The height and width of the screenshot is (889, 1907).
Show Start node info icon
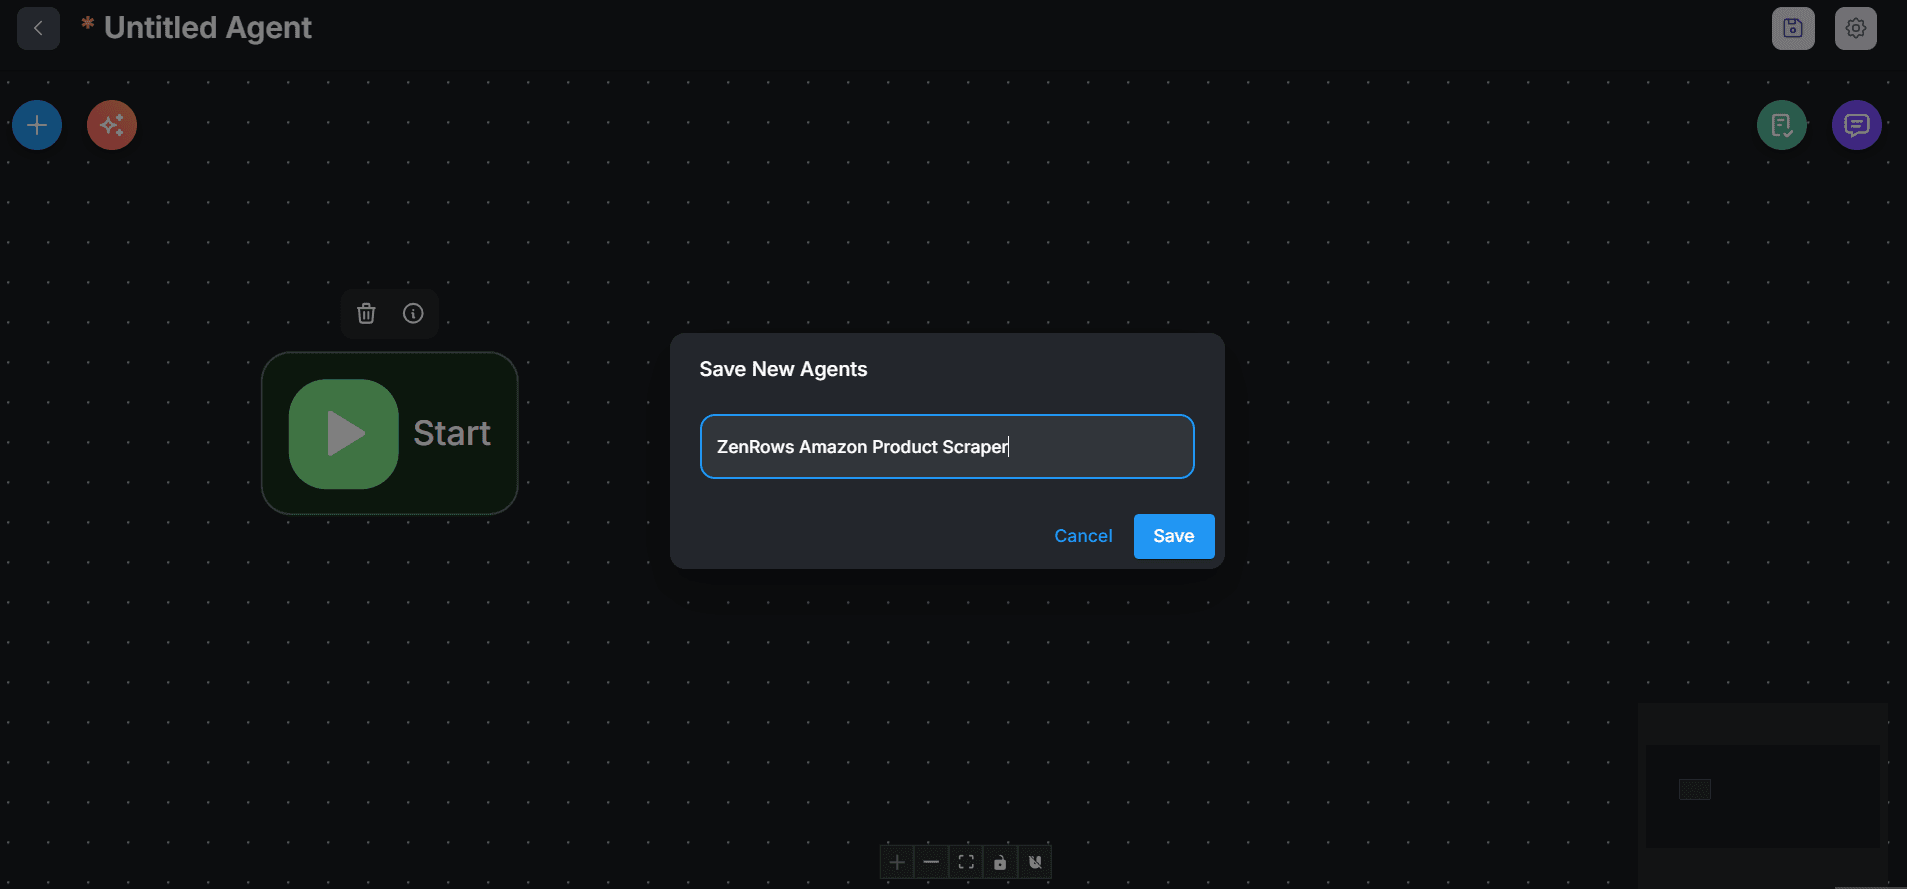pyautogui.click(x=413, y=314)
